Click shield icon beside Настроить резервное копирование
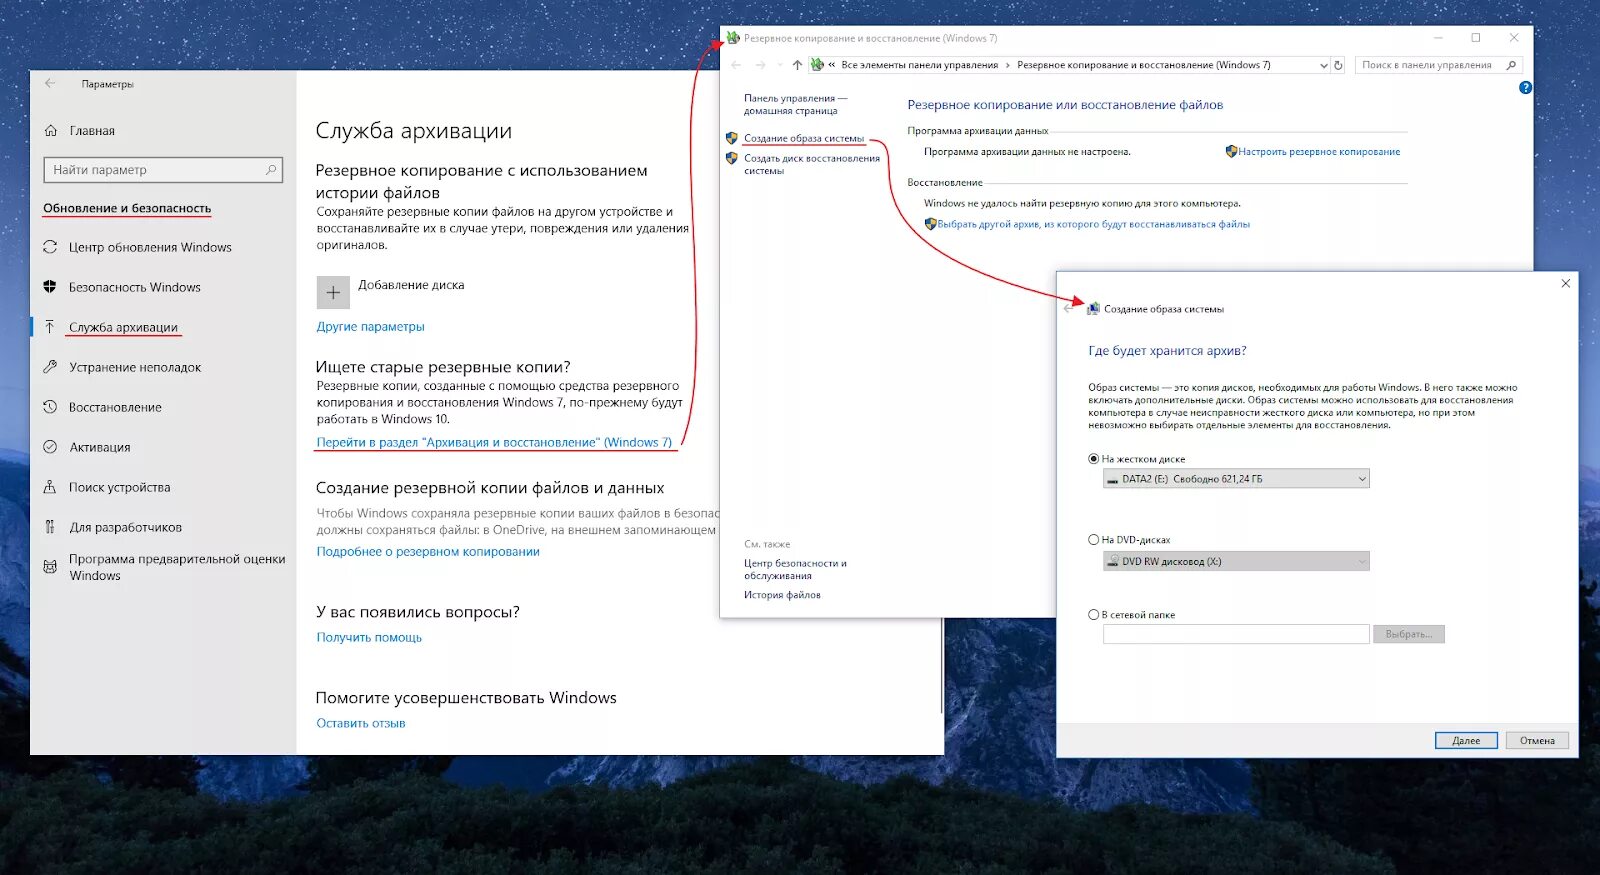 click(x=1231, y=152)
